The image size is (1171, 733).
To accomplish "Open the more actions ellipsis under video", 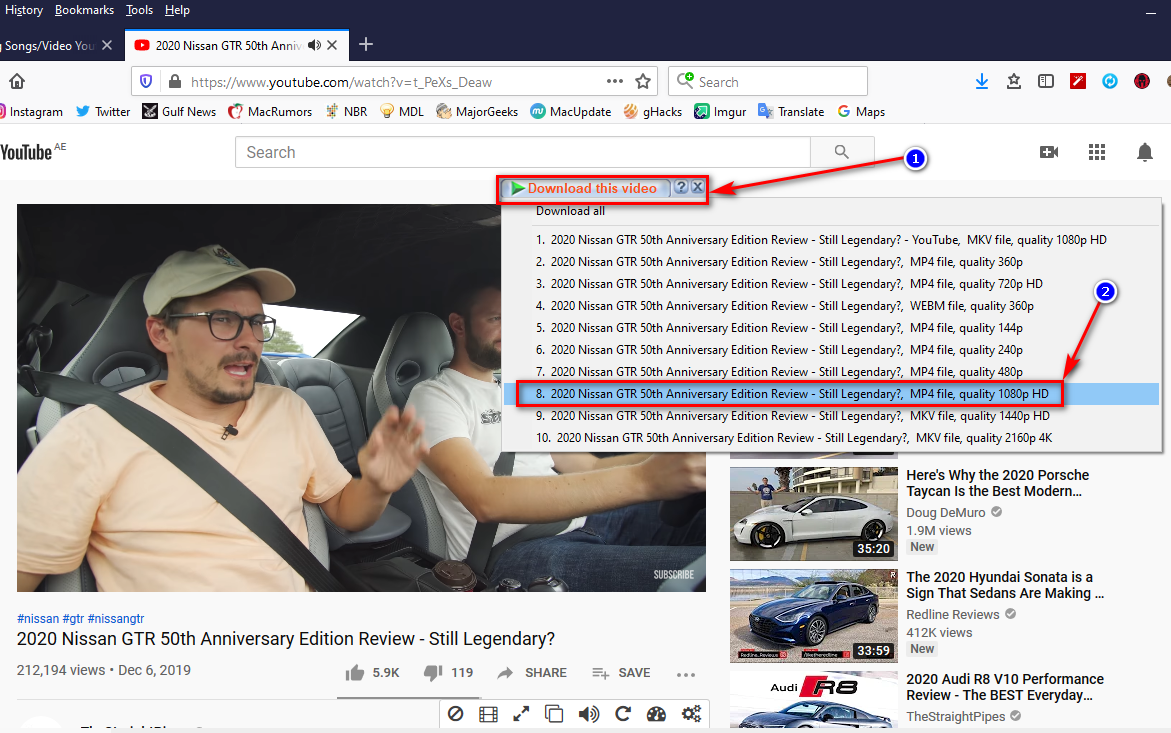I will (686, 674).
